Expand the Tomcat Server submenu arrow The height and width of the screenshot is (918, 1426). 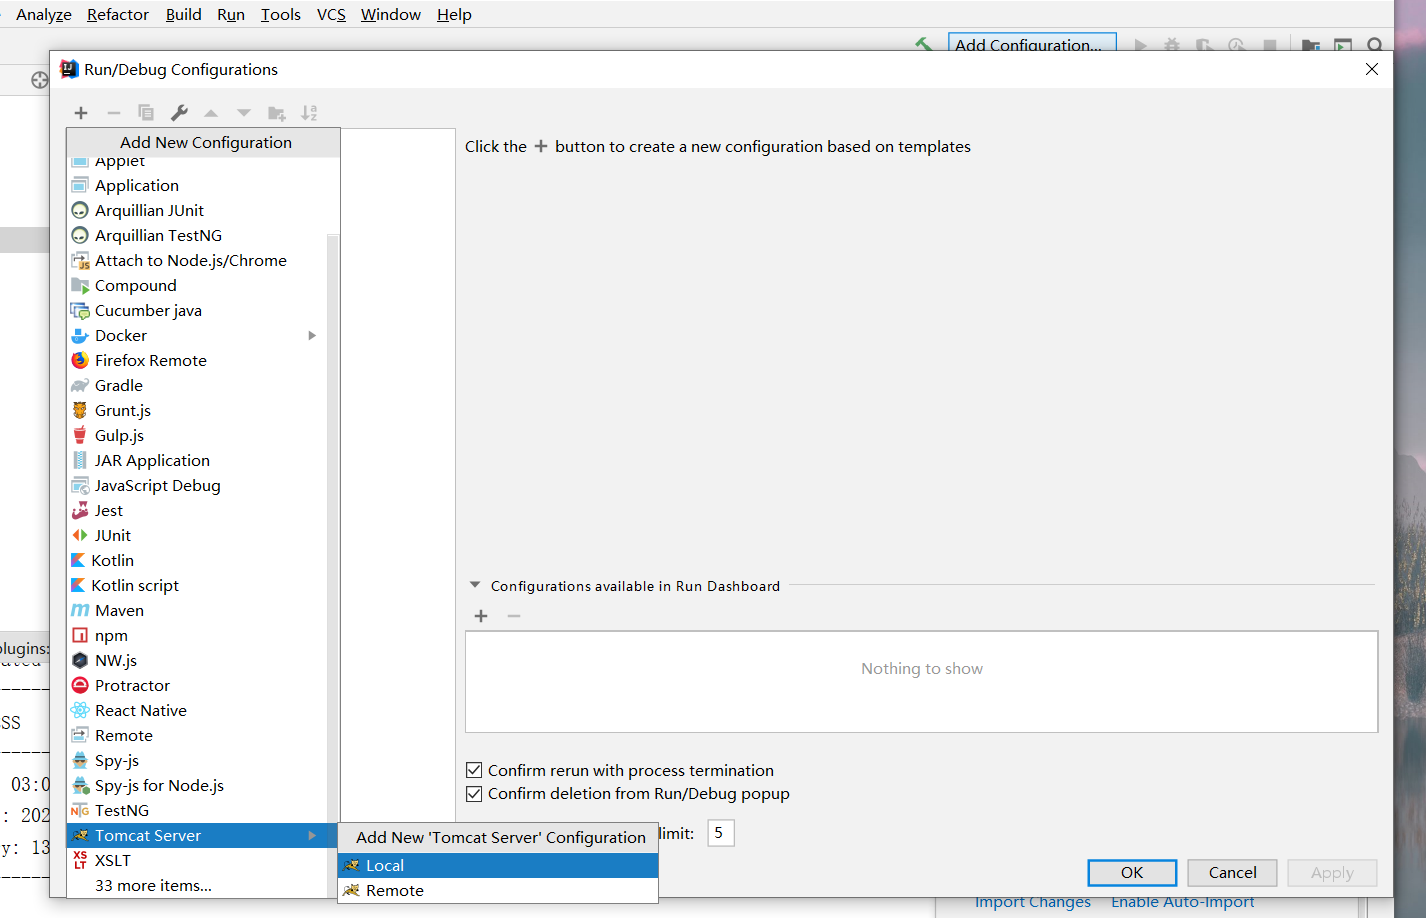312,835
